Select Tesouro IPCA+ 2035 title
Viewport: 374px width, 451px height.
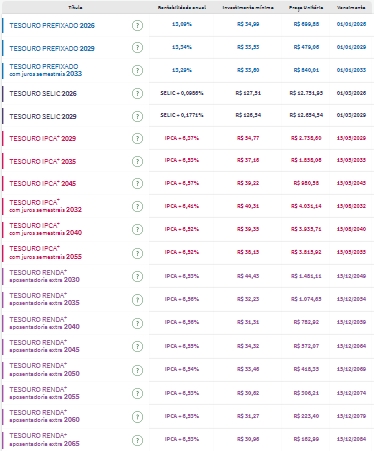point(43,161)
